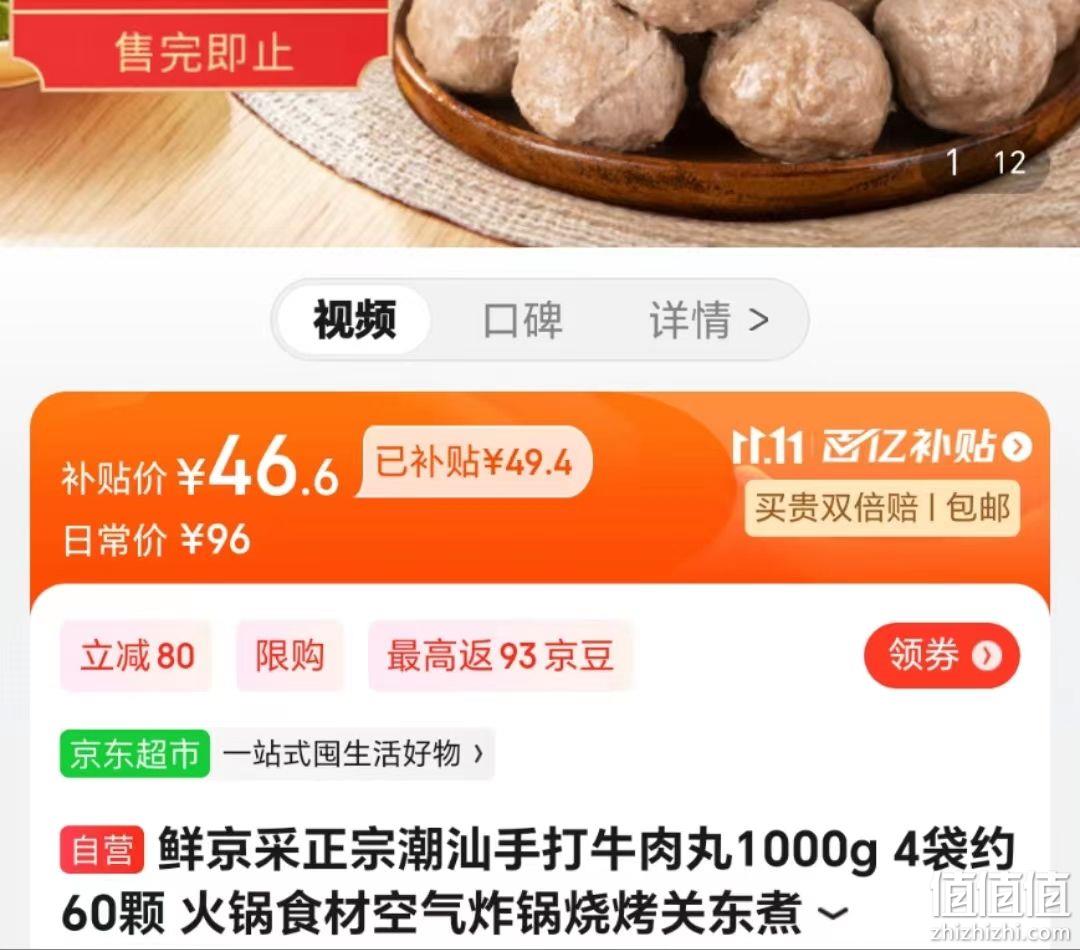Open the 口碑 reviews tab

pyautogui.click(x=523, y=320)
